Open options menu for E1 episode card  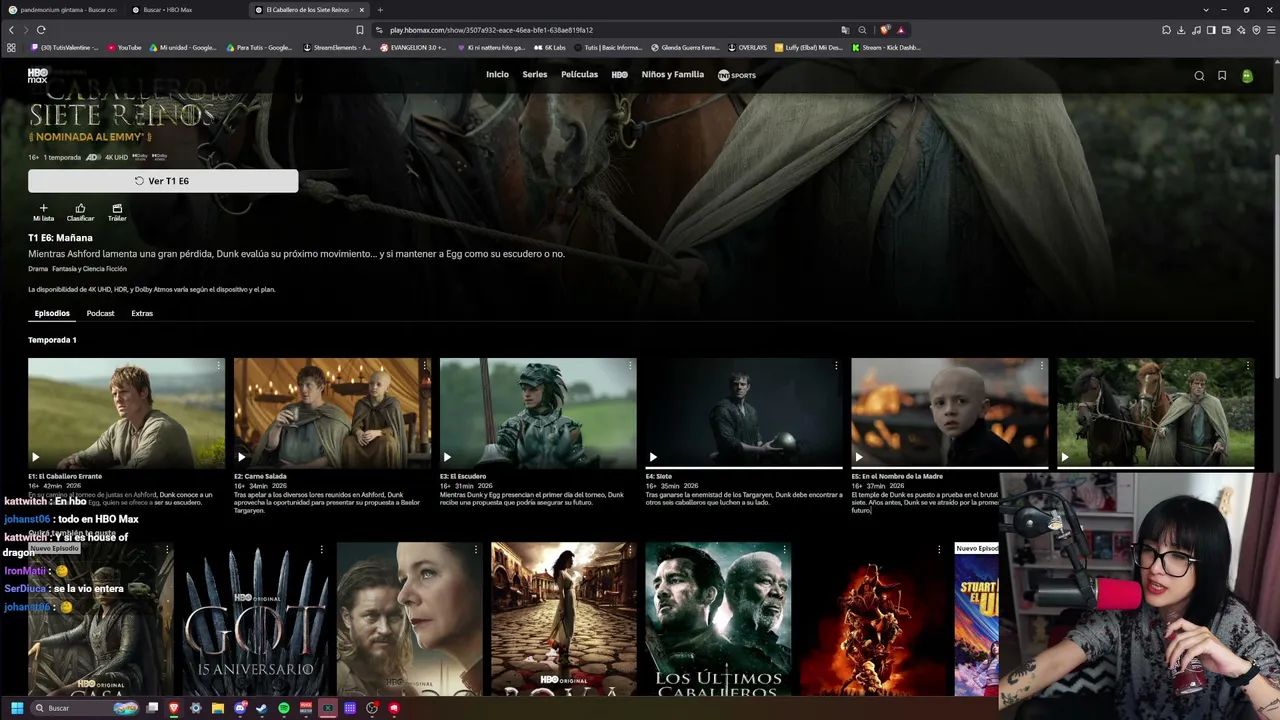click(218, 367)
